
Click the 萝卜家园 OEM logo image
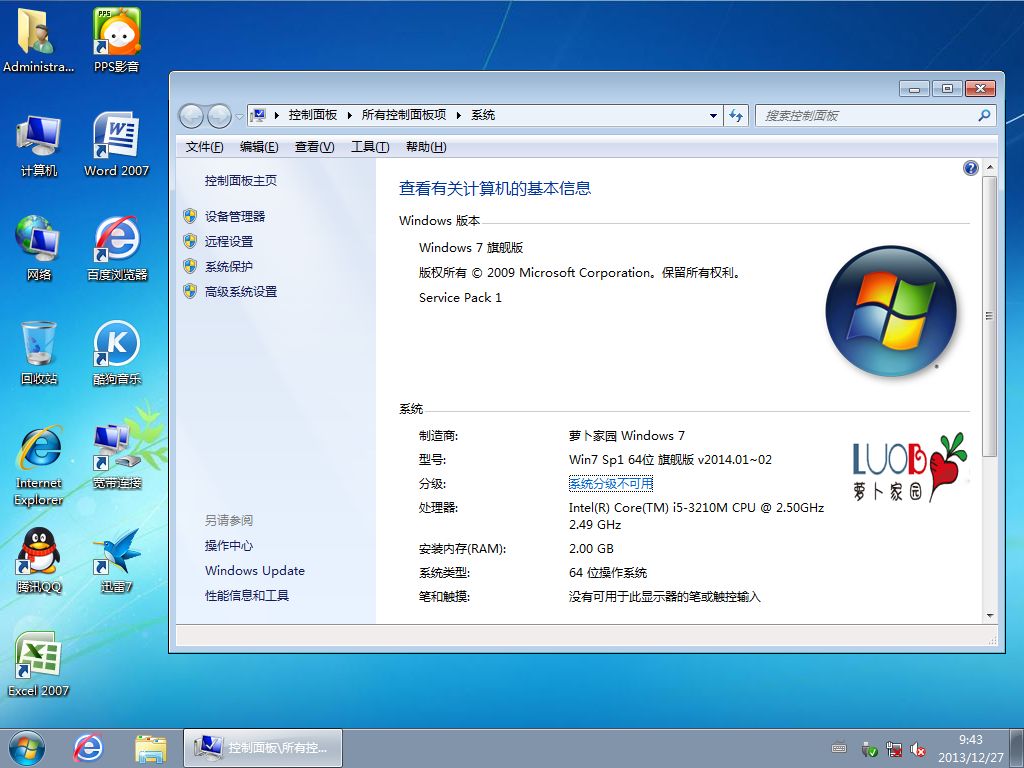(909, 467)
